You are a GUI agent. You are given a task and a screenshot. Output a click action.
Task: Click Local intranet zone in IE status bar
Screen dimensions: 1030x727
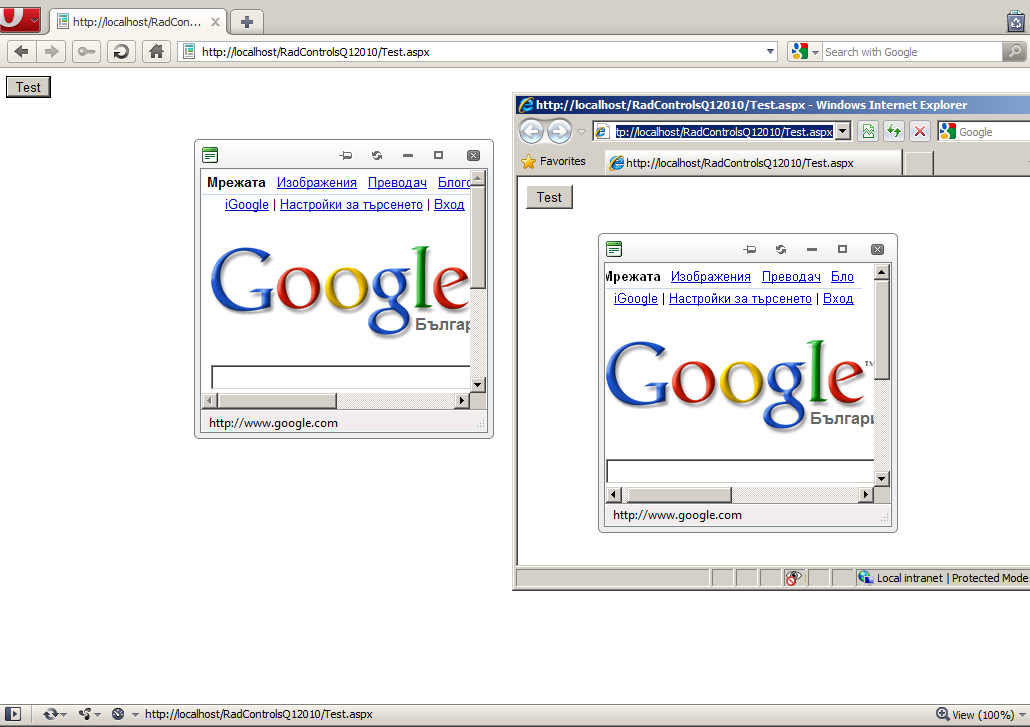944,578
